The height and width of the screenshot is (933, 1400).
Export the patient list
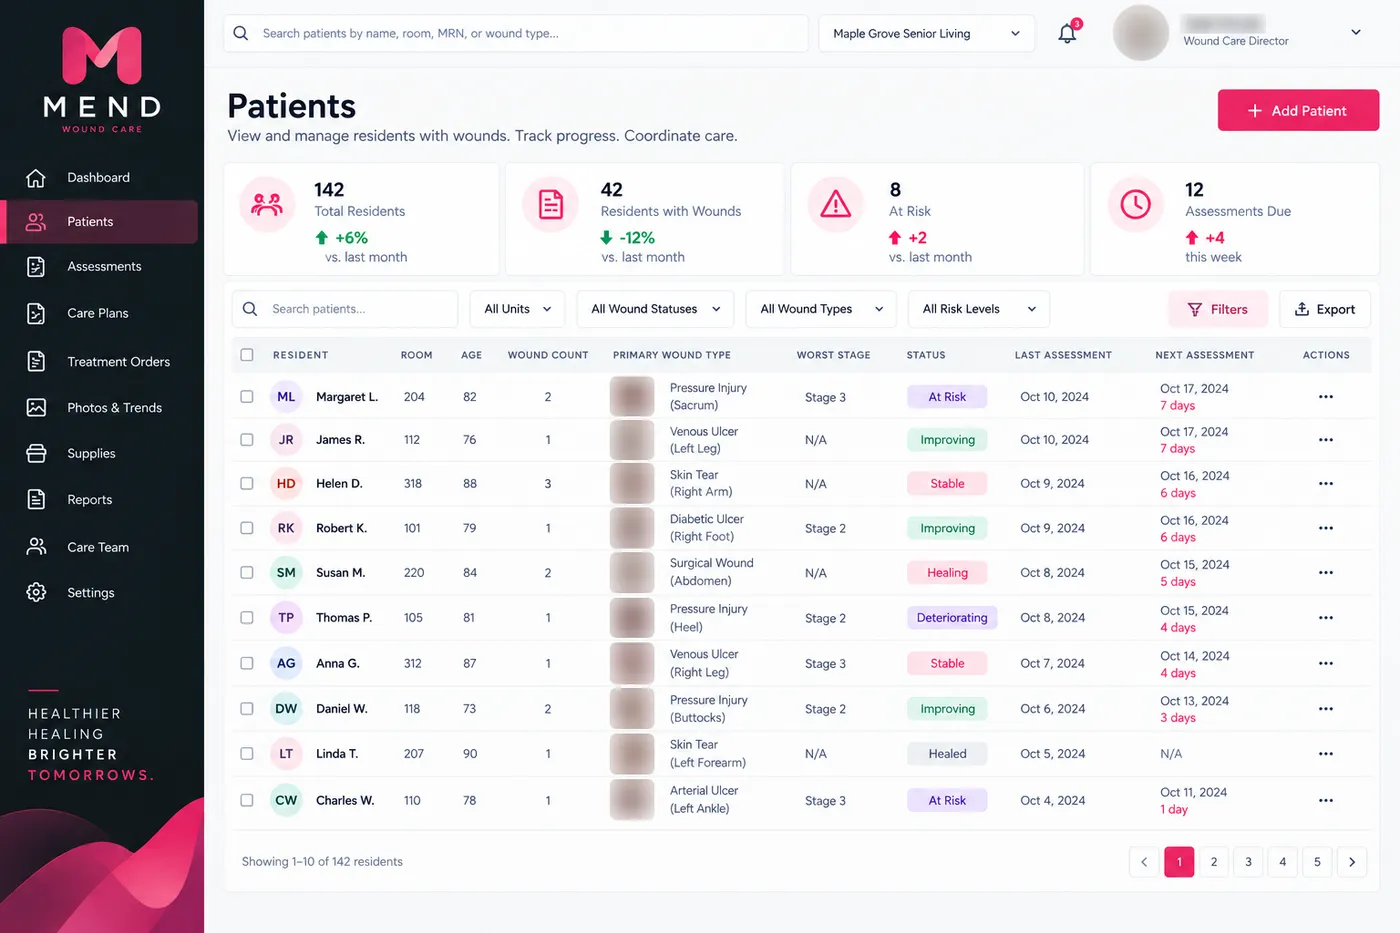1325,309
